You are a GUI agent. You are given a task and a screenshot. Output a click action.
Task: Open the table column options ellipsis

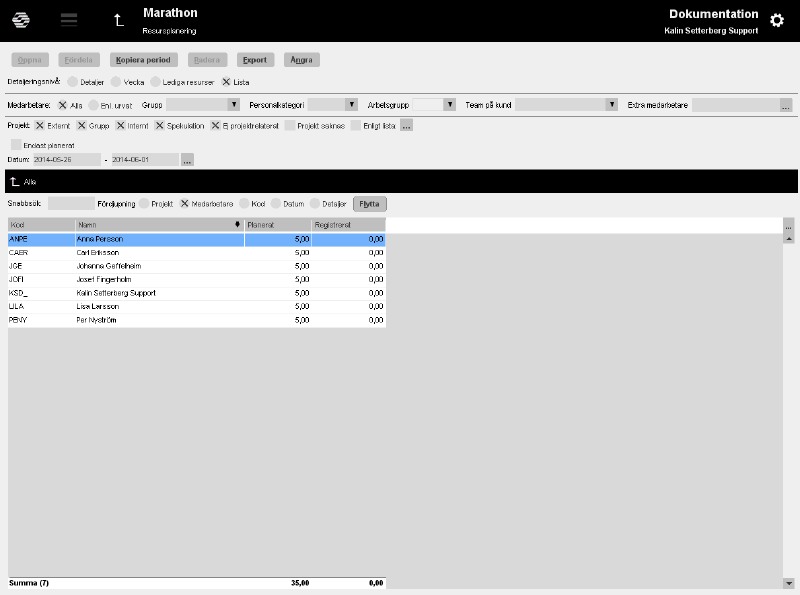tap(788, 226)
